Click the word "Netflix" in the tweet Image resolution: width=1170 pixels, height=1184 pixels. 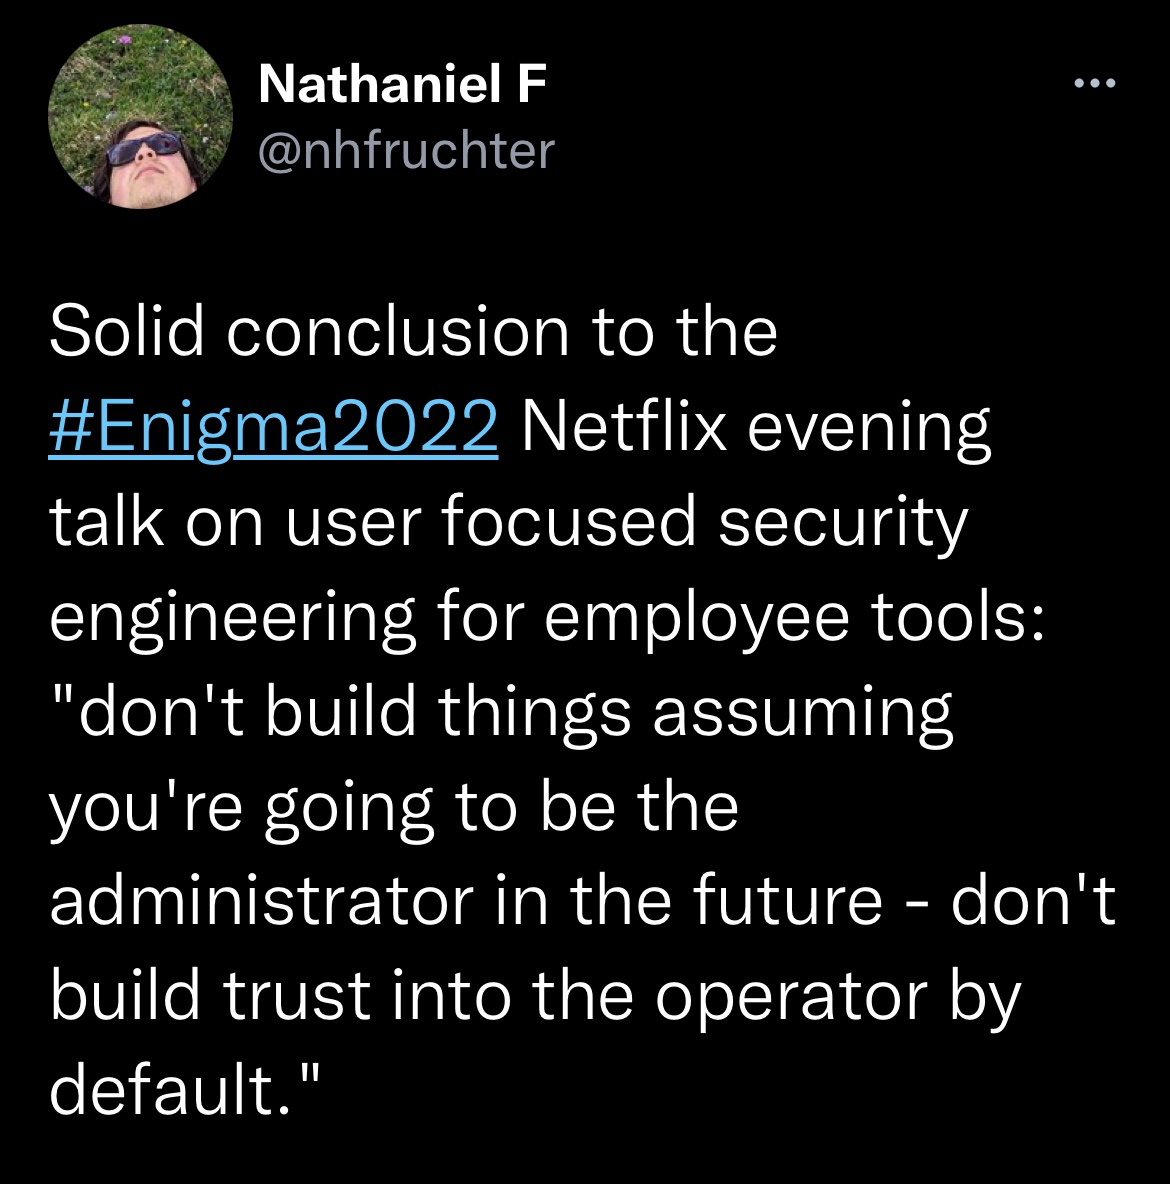tap(621, 428)
